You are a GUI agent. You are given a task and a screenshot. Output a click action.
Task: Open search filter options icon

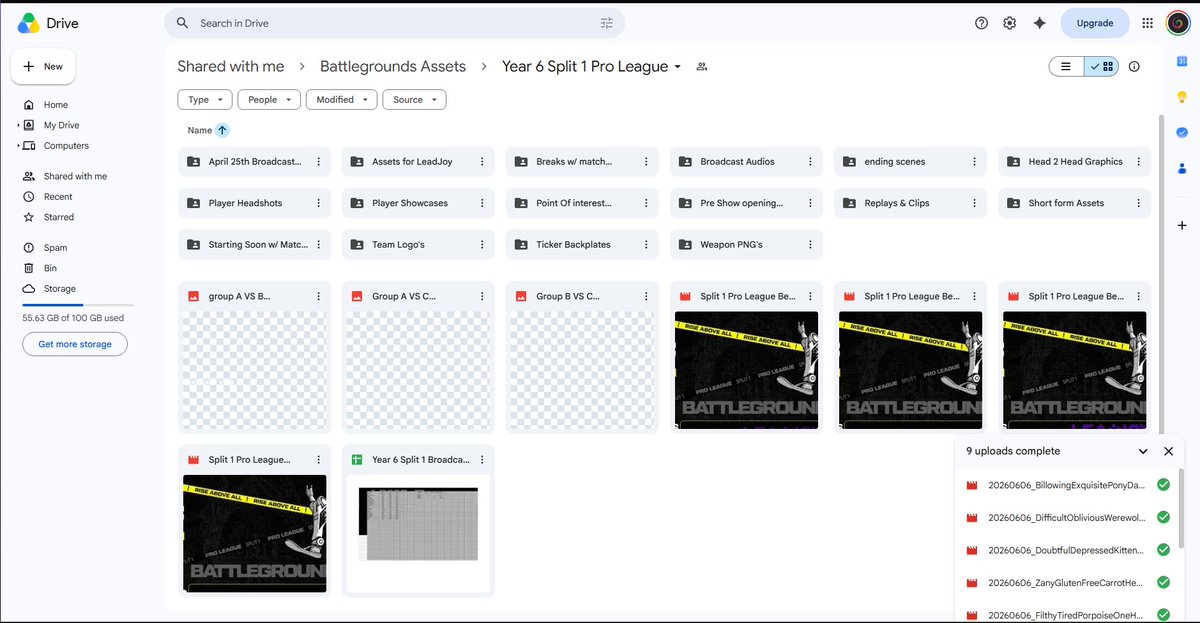click(x=607, y=23)
